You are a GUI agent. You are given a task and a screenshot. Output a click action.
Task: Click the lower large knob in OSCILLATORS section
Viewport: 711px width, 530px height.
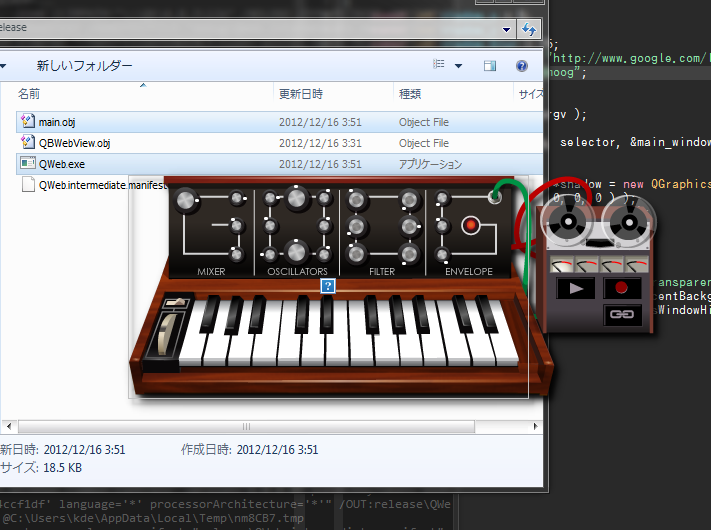pos(297,253)
